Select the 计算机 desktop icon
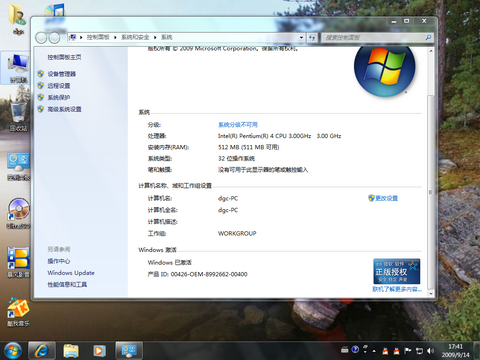Viewport: 480px width, 360px height. click(18, 68)
